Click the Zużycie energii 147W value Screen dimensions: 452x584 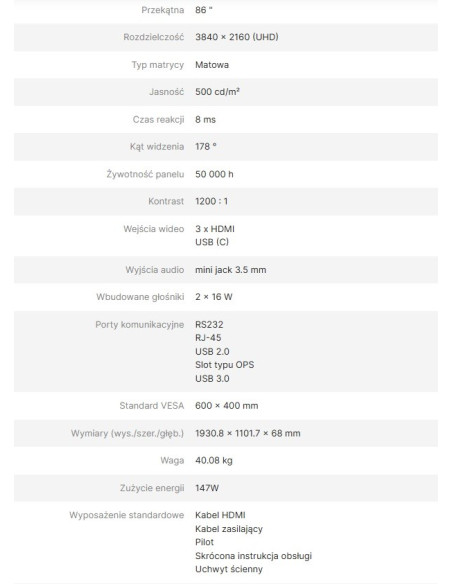pyautogui.click(x=207, y=488)
